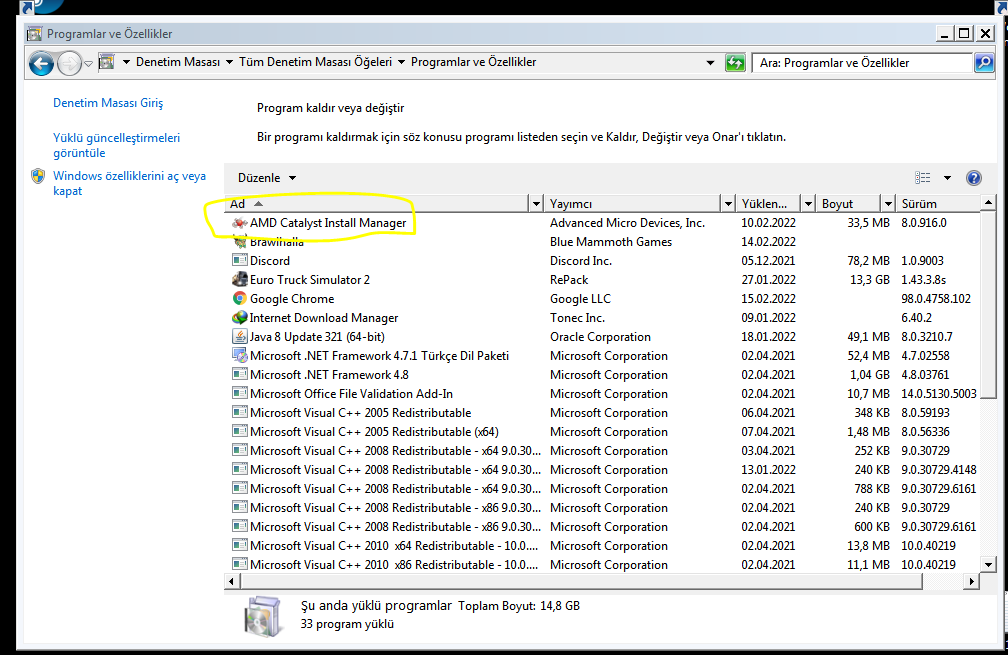1008x655 pixels.
Task: Click the Internet Download Manager icon
Action: point(240,318)
